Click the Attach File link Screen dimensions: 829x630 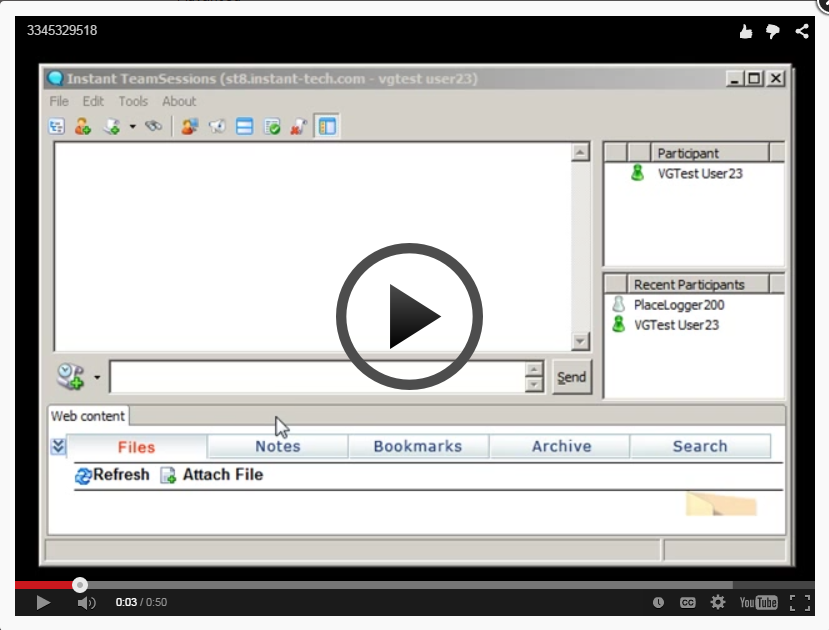211,475
